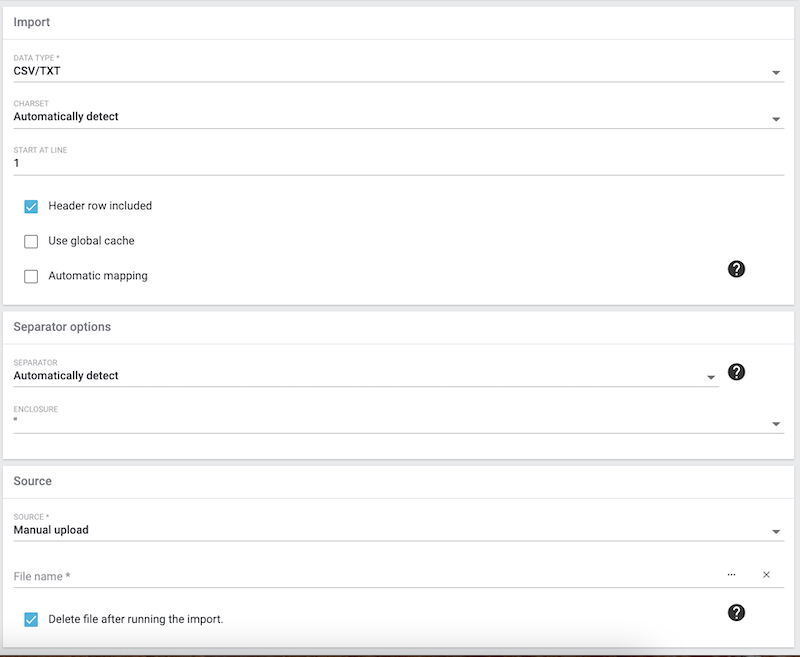
Task: Click the Import section header
Action: [x=32, y=22]
